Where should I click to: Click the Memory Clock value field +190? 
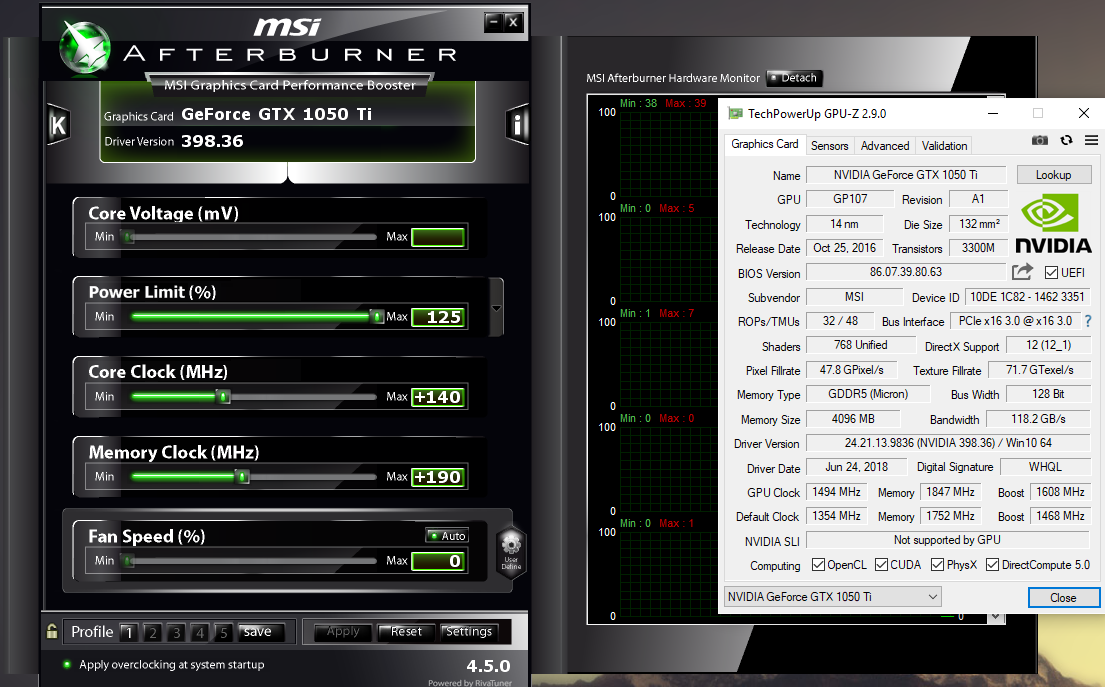(438, 477)
